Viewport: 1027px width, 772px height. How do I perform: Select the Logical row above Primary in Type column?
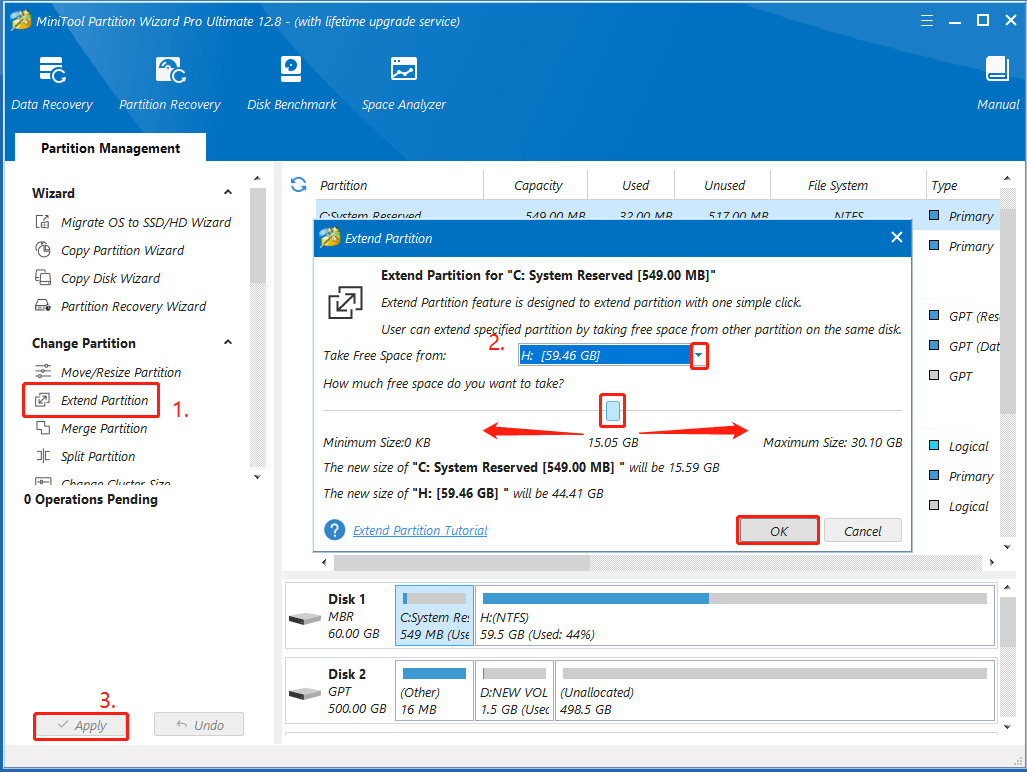960,446
